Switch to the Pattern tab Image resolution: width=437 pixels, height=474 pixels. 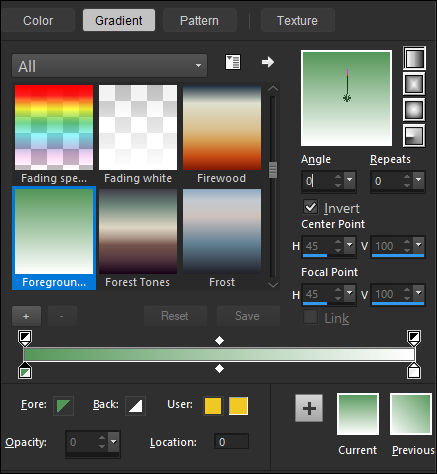point(200,21)
